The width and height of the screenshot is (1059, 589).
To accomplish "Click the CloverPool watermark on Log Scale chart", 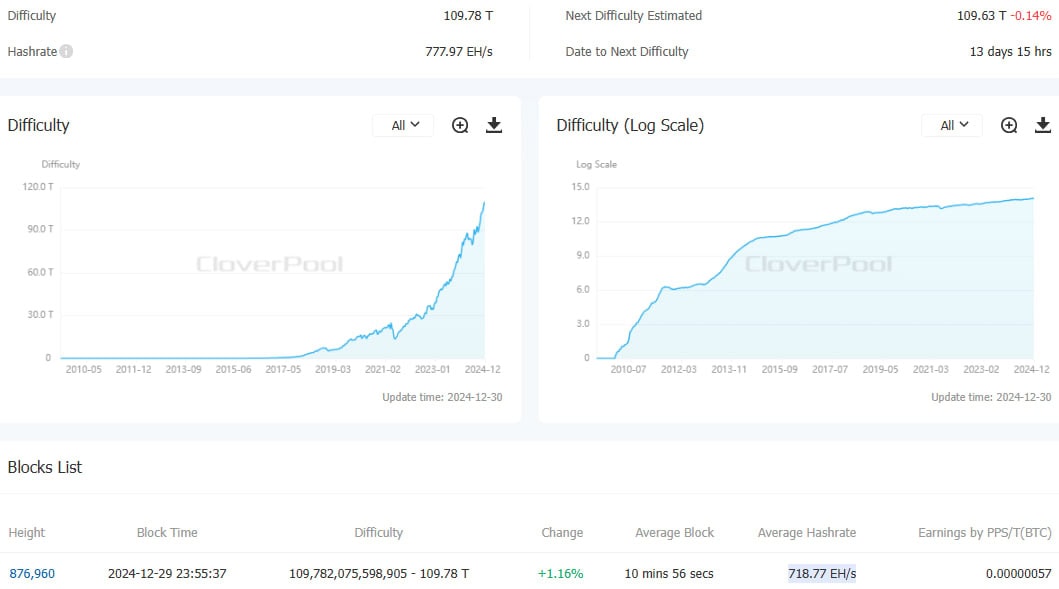I will tap(818, 264).
